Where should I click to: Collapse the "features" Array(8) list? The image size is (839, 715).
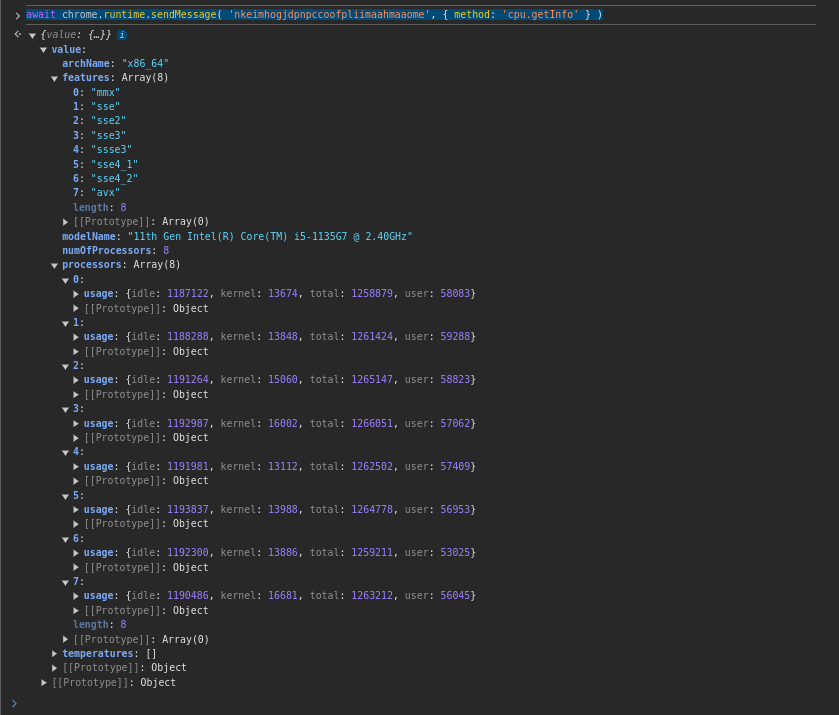click(x=55, y=77)
